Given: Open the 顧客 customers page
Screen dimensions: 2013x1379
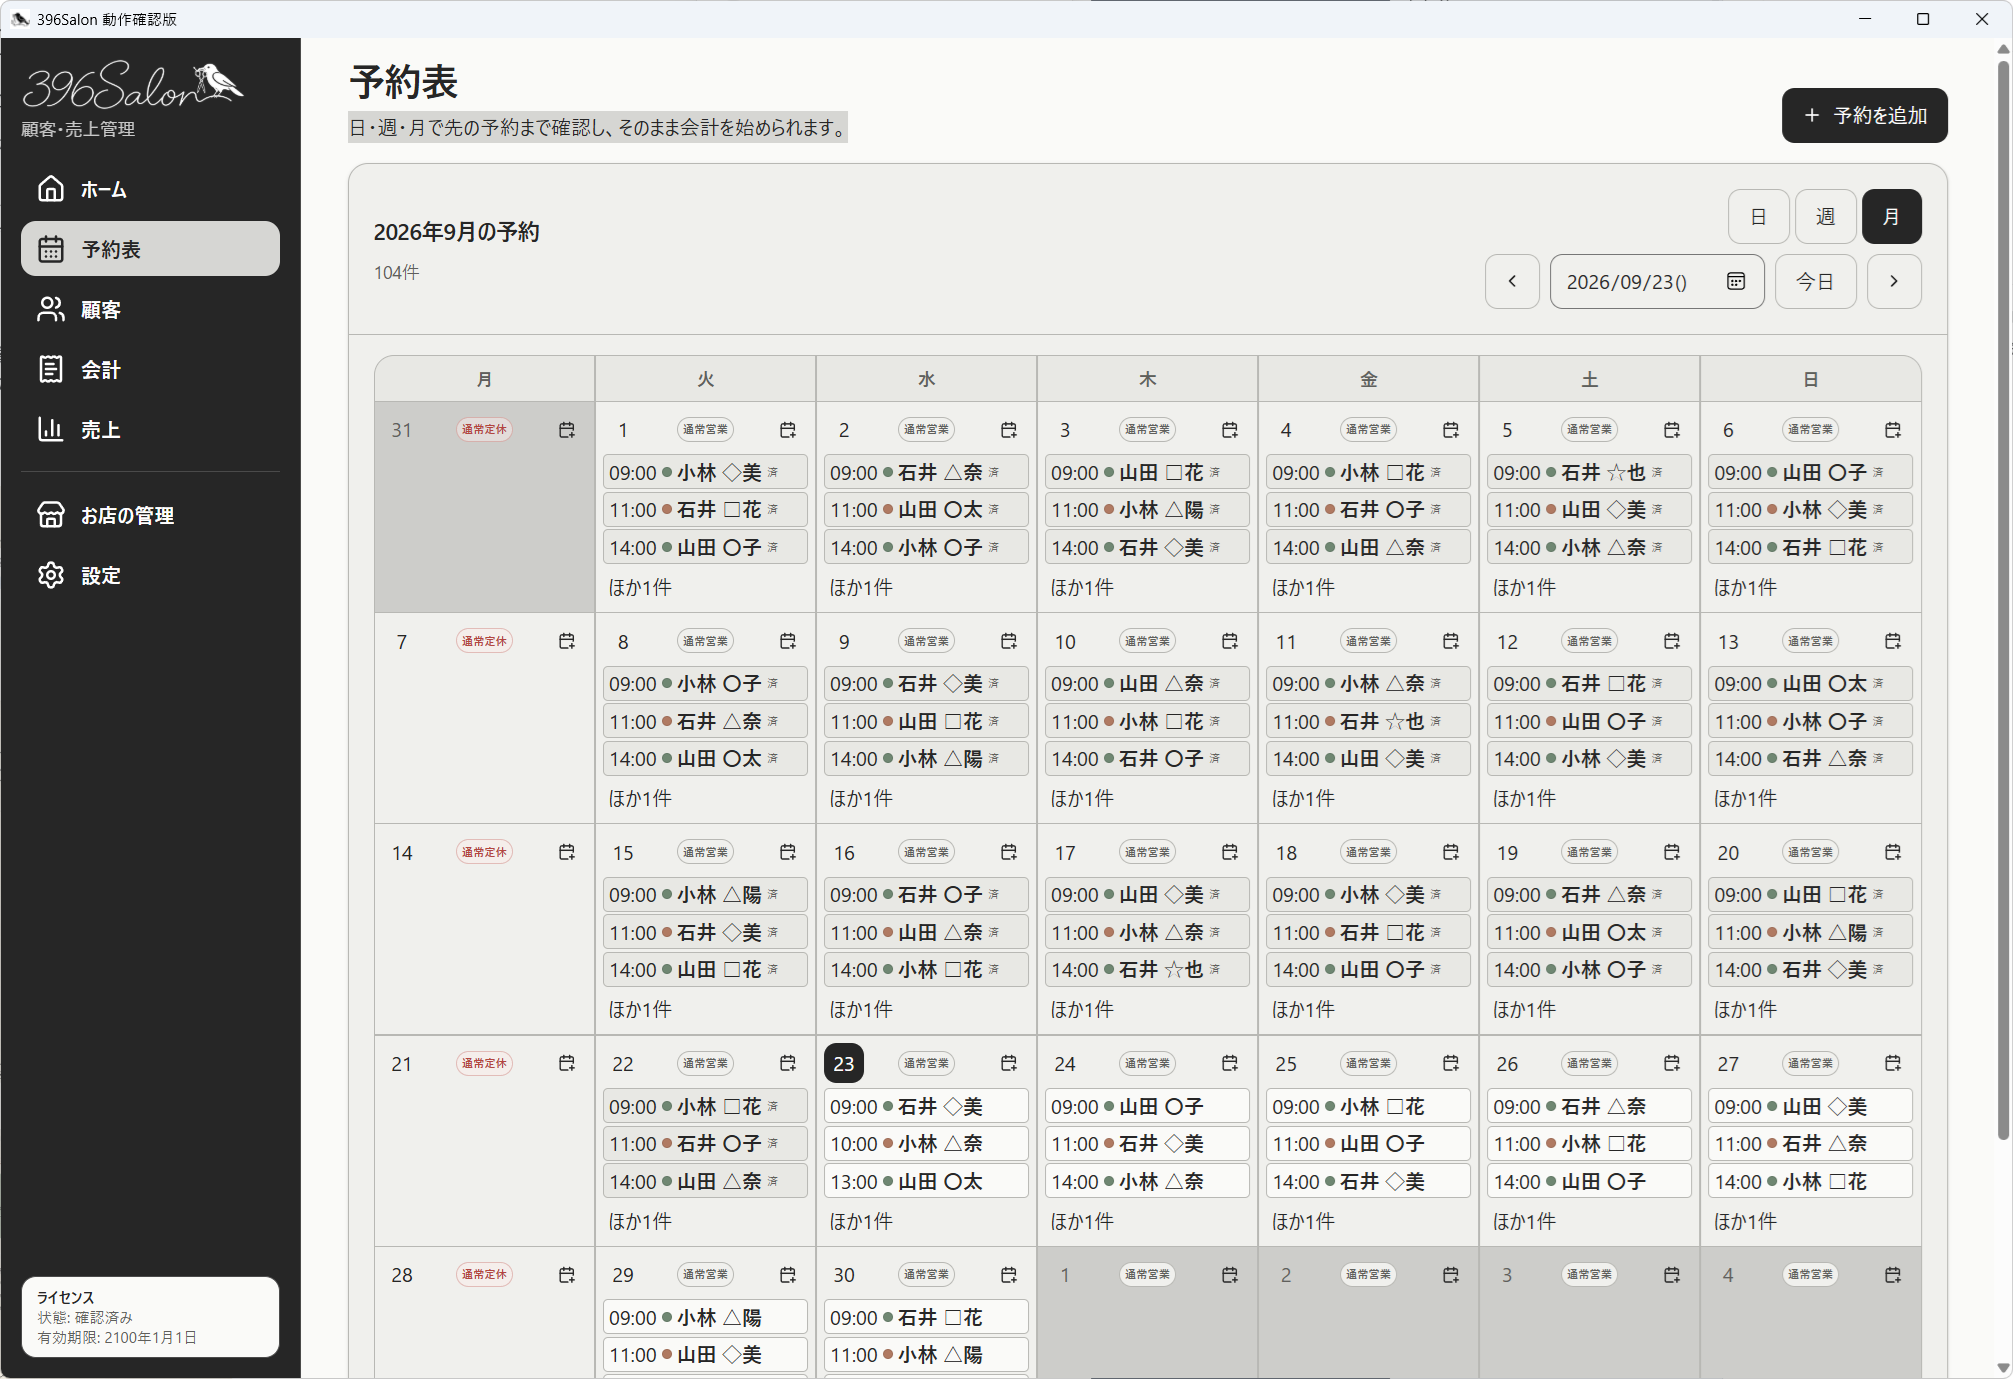Looking at the screenshot, I should pyautogui.click(x=150, y=309).
